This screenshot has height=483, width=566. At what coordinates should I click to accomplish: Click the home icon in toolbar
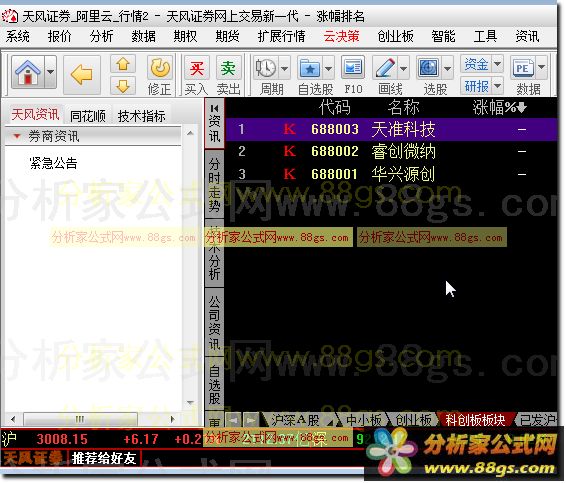point(28,72)
